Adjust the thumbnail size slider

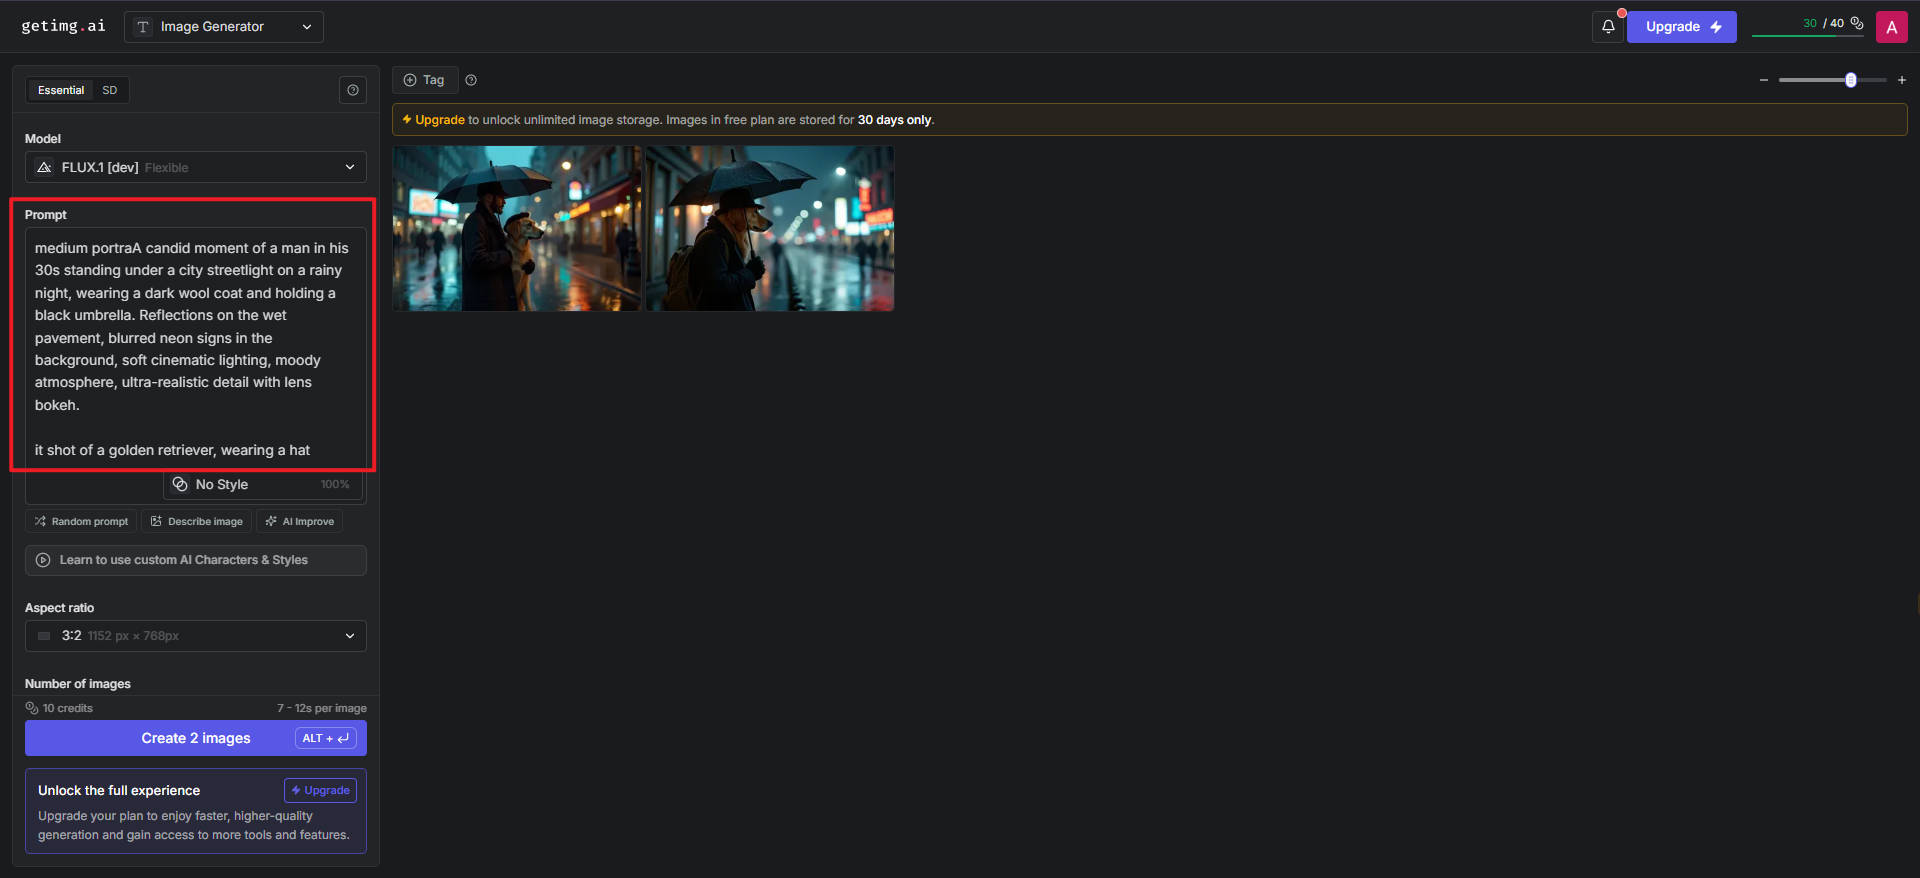[1832, 80]
